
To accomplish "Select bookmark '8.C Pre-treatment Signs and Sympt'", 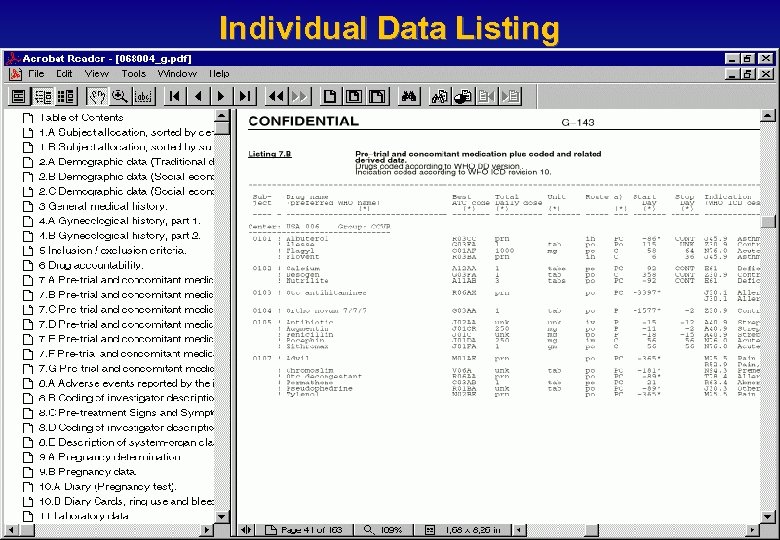I will pos(126,413).
